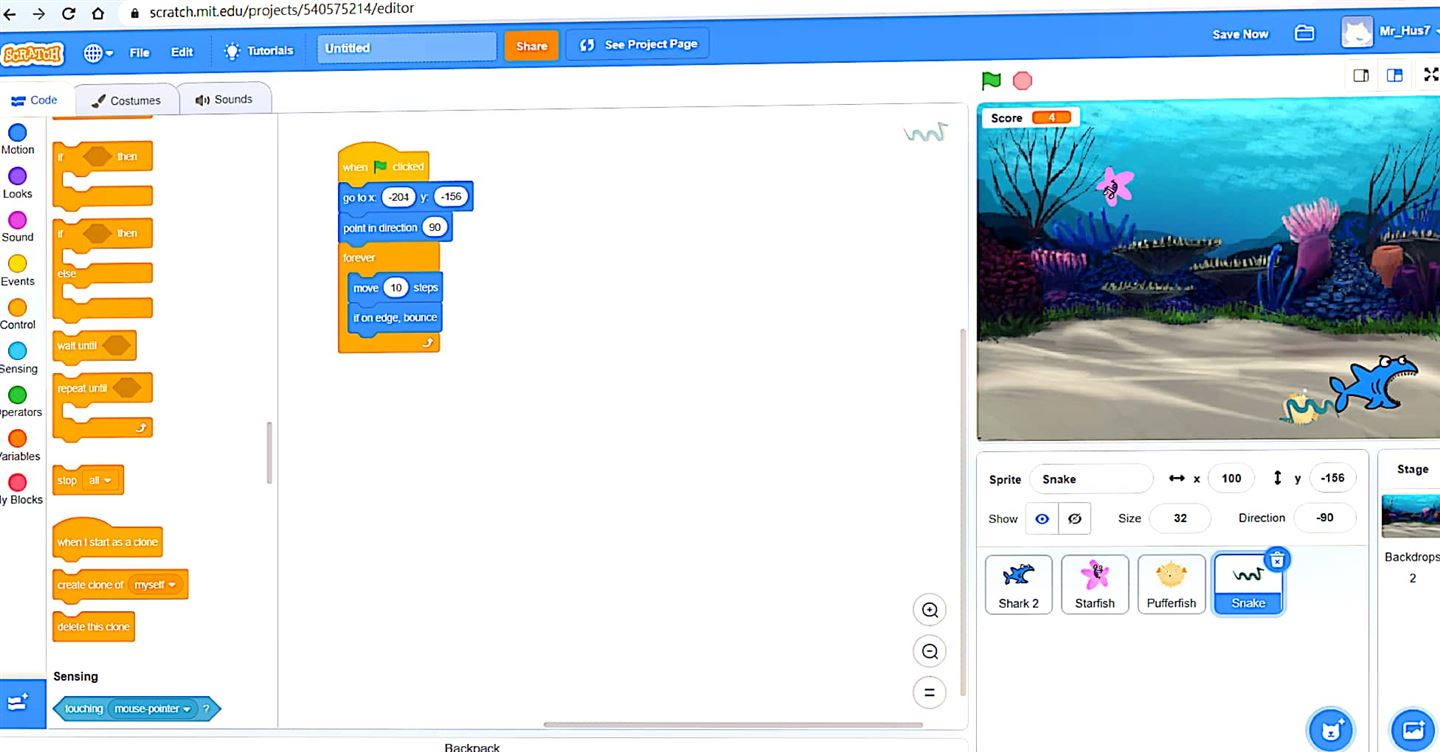Open the My Stuff folder icon

1304,33
